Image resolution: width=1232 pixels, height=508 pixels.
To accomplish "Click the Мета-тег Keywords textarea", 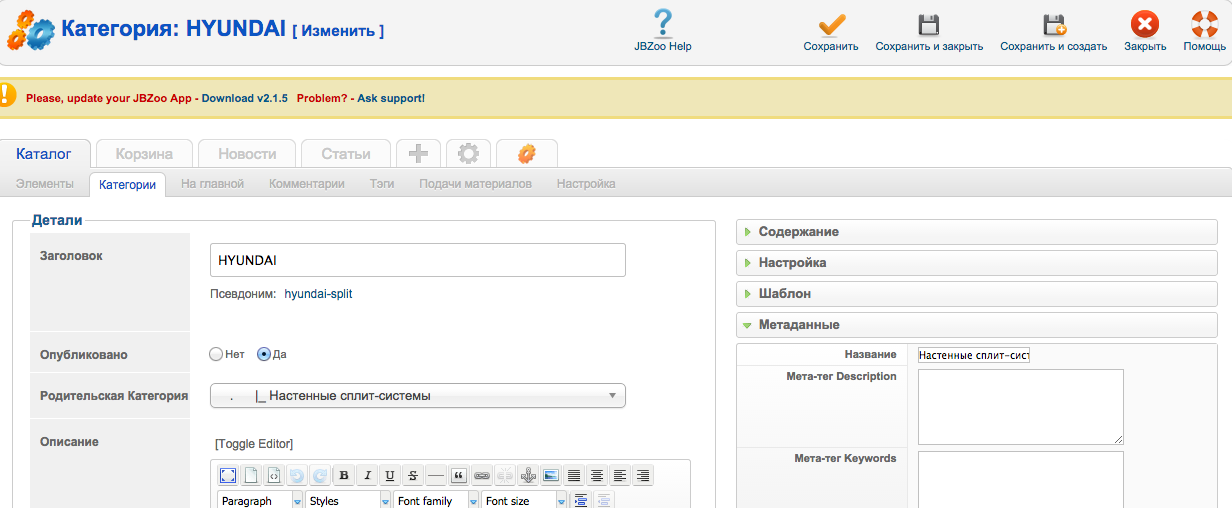I will pos(1021,480).
